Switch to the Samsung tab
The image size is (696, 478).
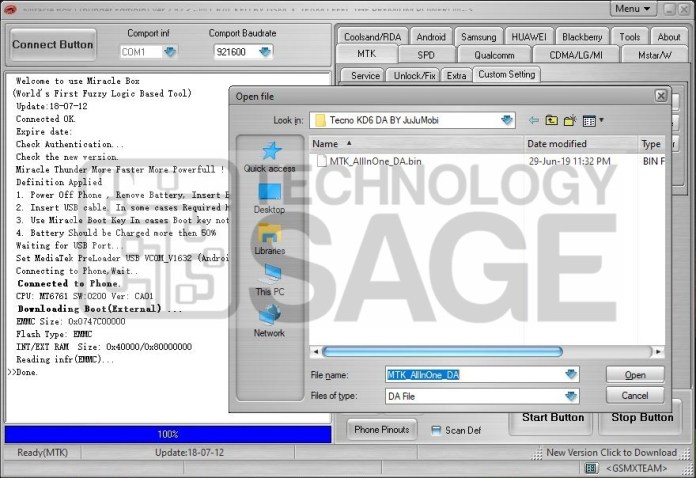tap(478, 37)
